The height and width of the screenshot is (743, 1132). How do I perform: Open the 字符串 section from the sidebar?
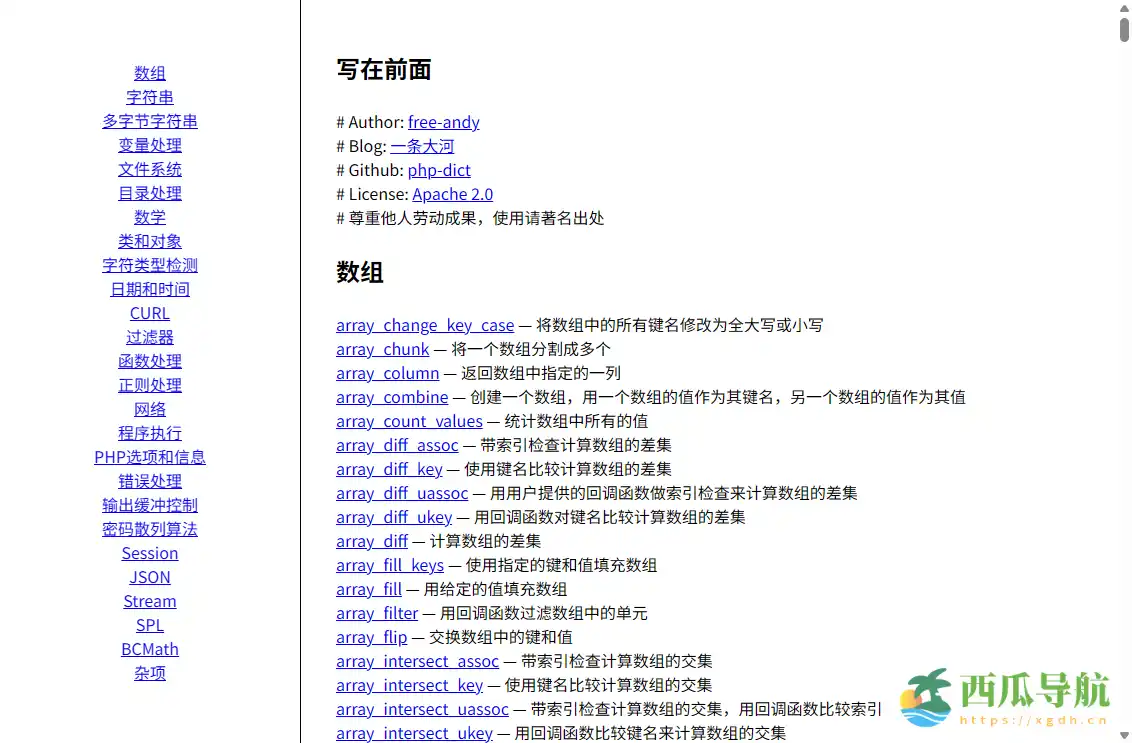pyautogui.click(x=149, y=97)
